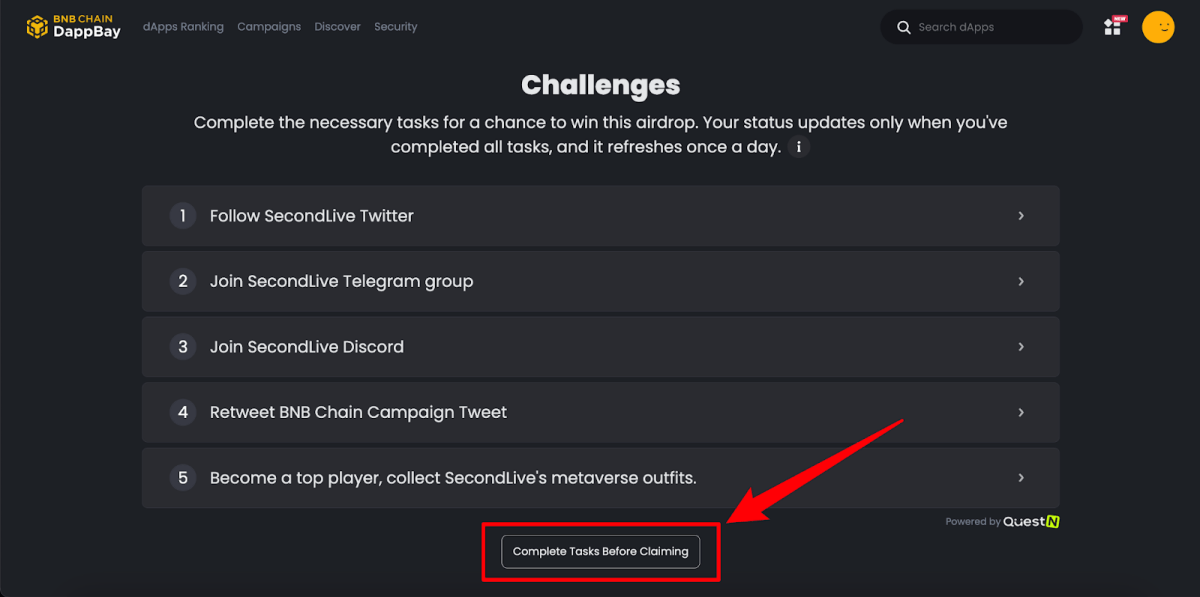Expand the metaverse outfits task chevron
This screenshot has width=1200, height=597.
point(1021,478)
